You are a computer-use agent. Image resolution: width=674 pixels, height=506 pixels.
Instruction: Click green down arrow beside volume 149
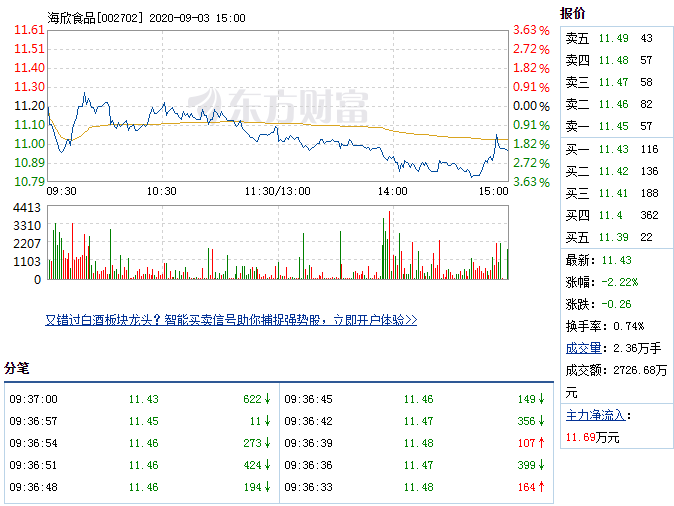[x=543, y=399]
